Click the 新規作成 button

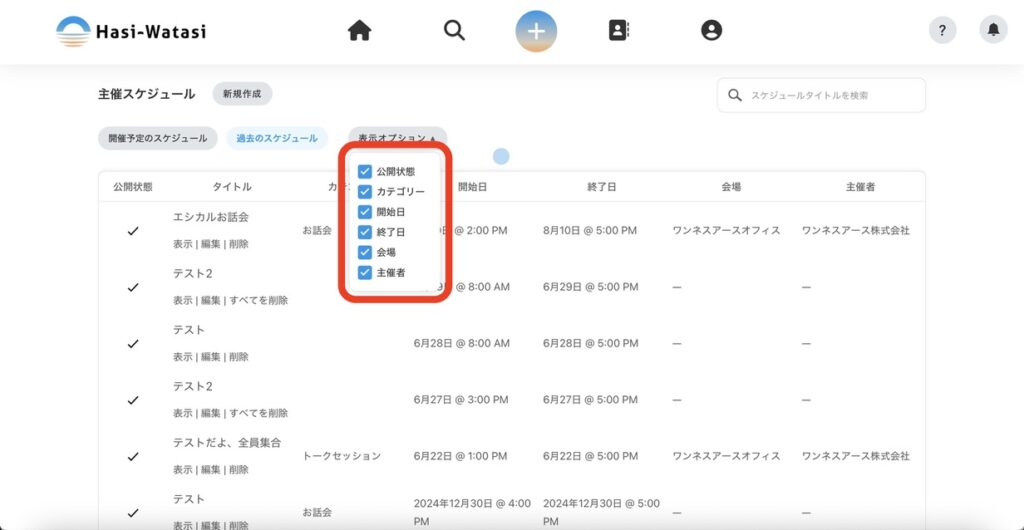pyautogui.click(x=242, y=94)
